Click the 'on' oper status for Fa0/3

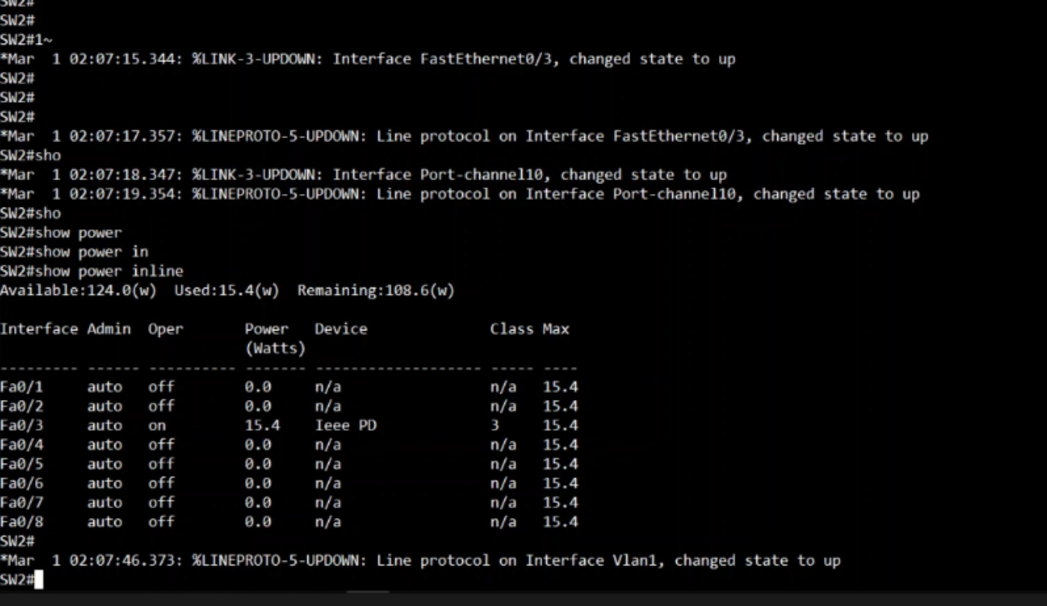[157, 425]
